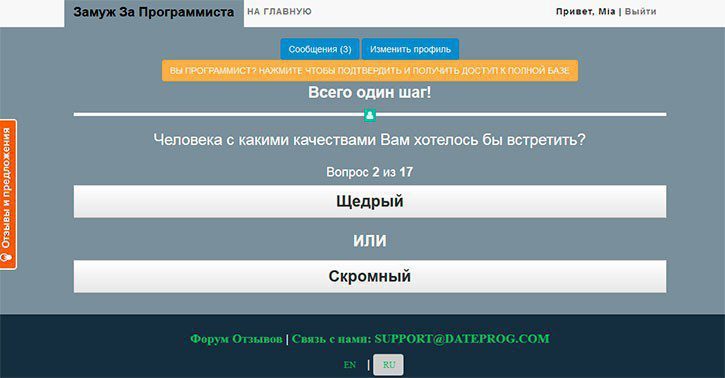This screenshot has height=378, width=725.
Task: Click the Всего один шаг! heading
Action: tap(369, 92)
